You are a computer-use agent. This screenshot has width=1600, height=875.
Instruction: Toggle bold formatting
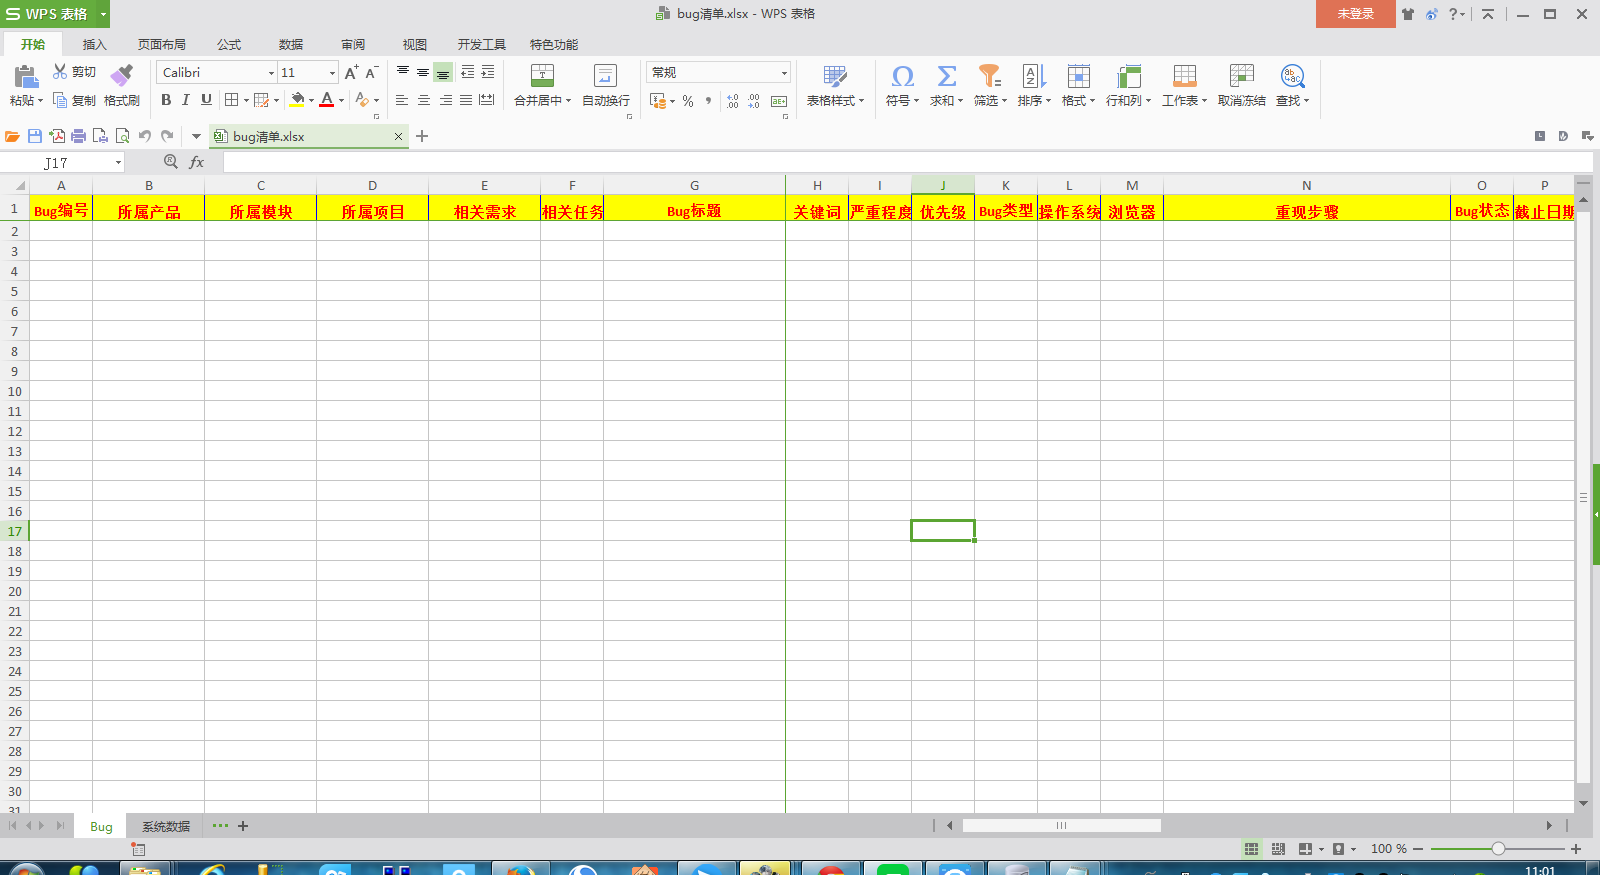point(166,100)
